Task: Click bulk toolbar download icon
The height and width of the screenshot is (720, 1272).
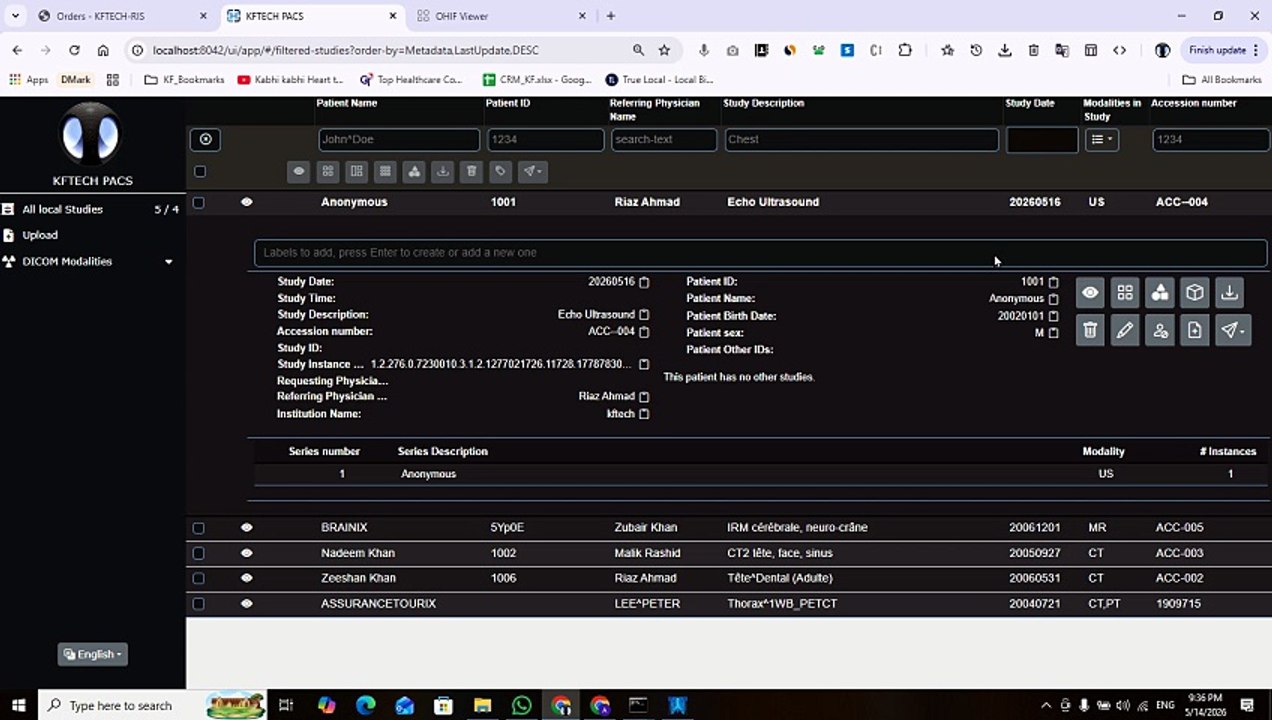Action: (443, 171)
